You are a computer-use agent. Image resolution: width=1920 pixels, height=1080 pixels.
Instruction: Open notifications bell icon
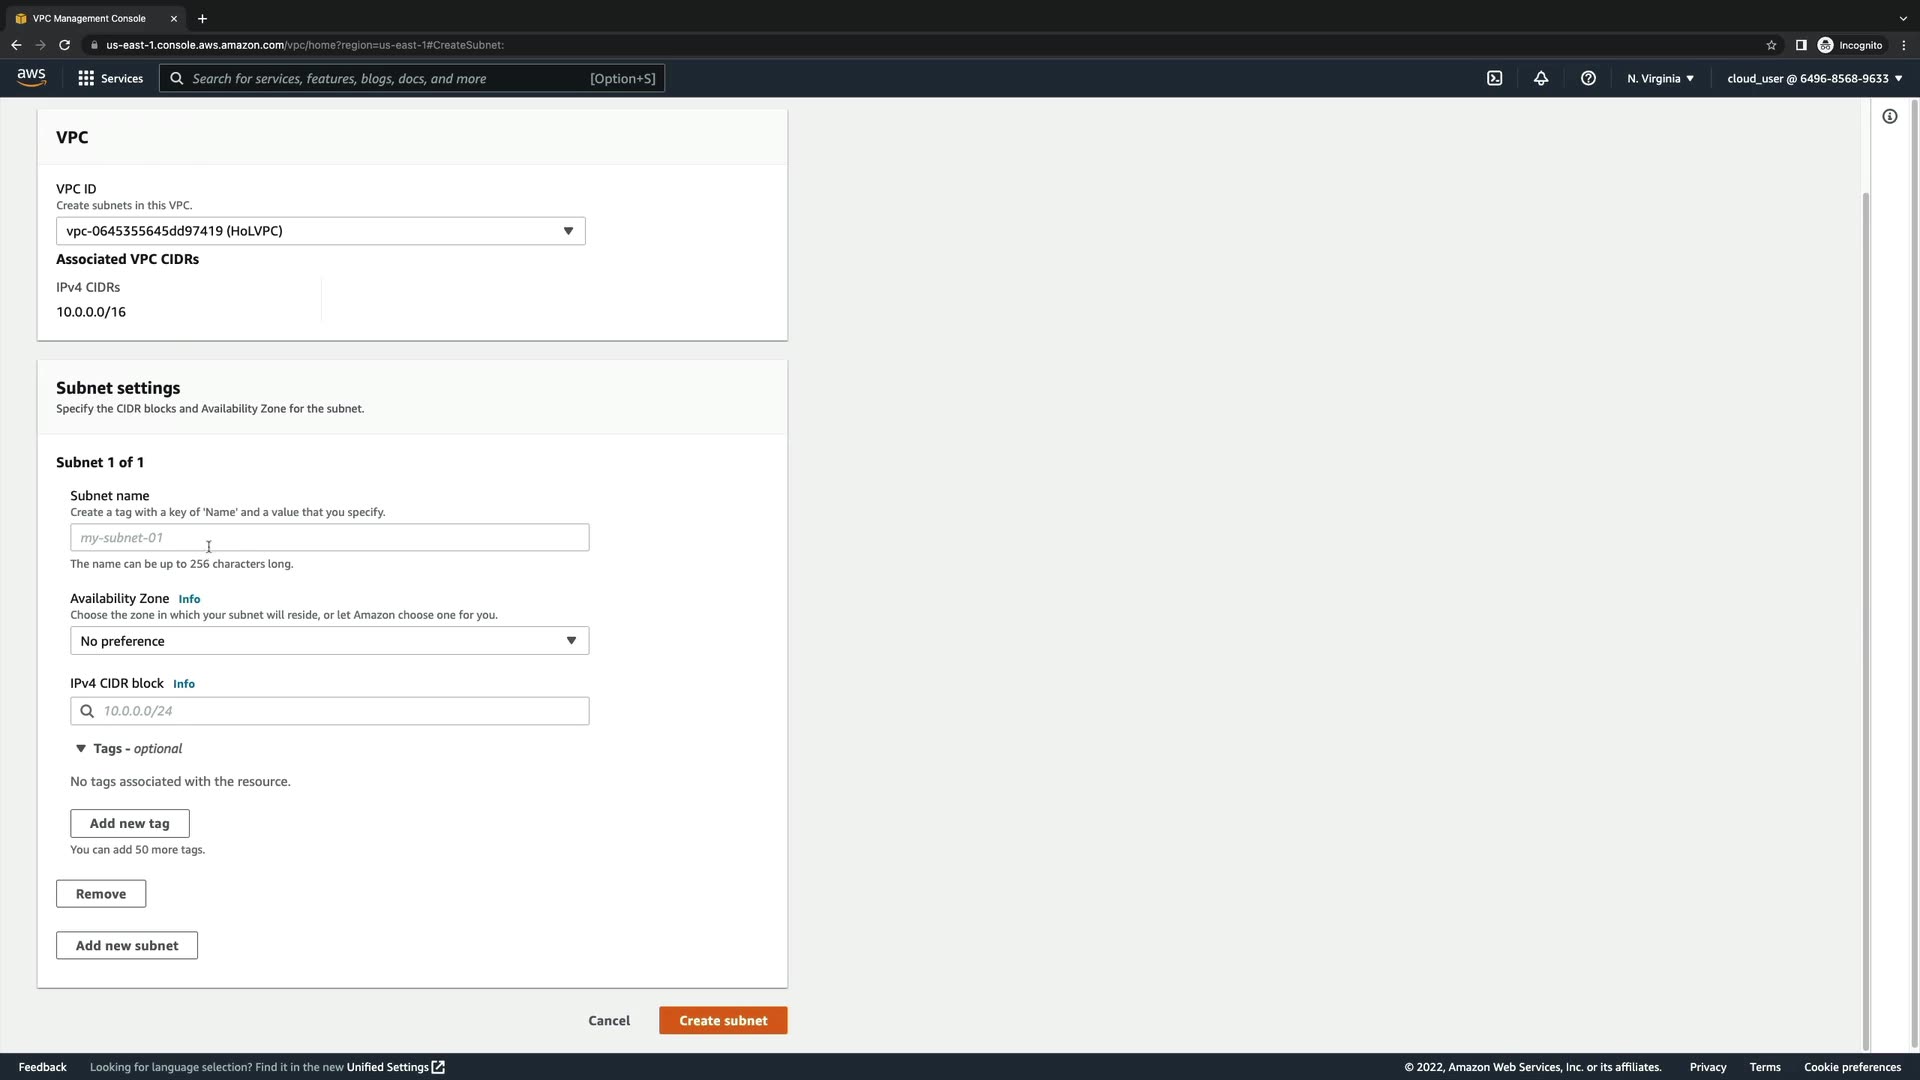(x=1541, y=78)
